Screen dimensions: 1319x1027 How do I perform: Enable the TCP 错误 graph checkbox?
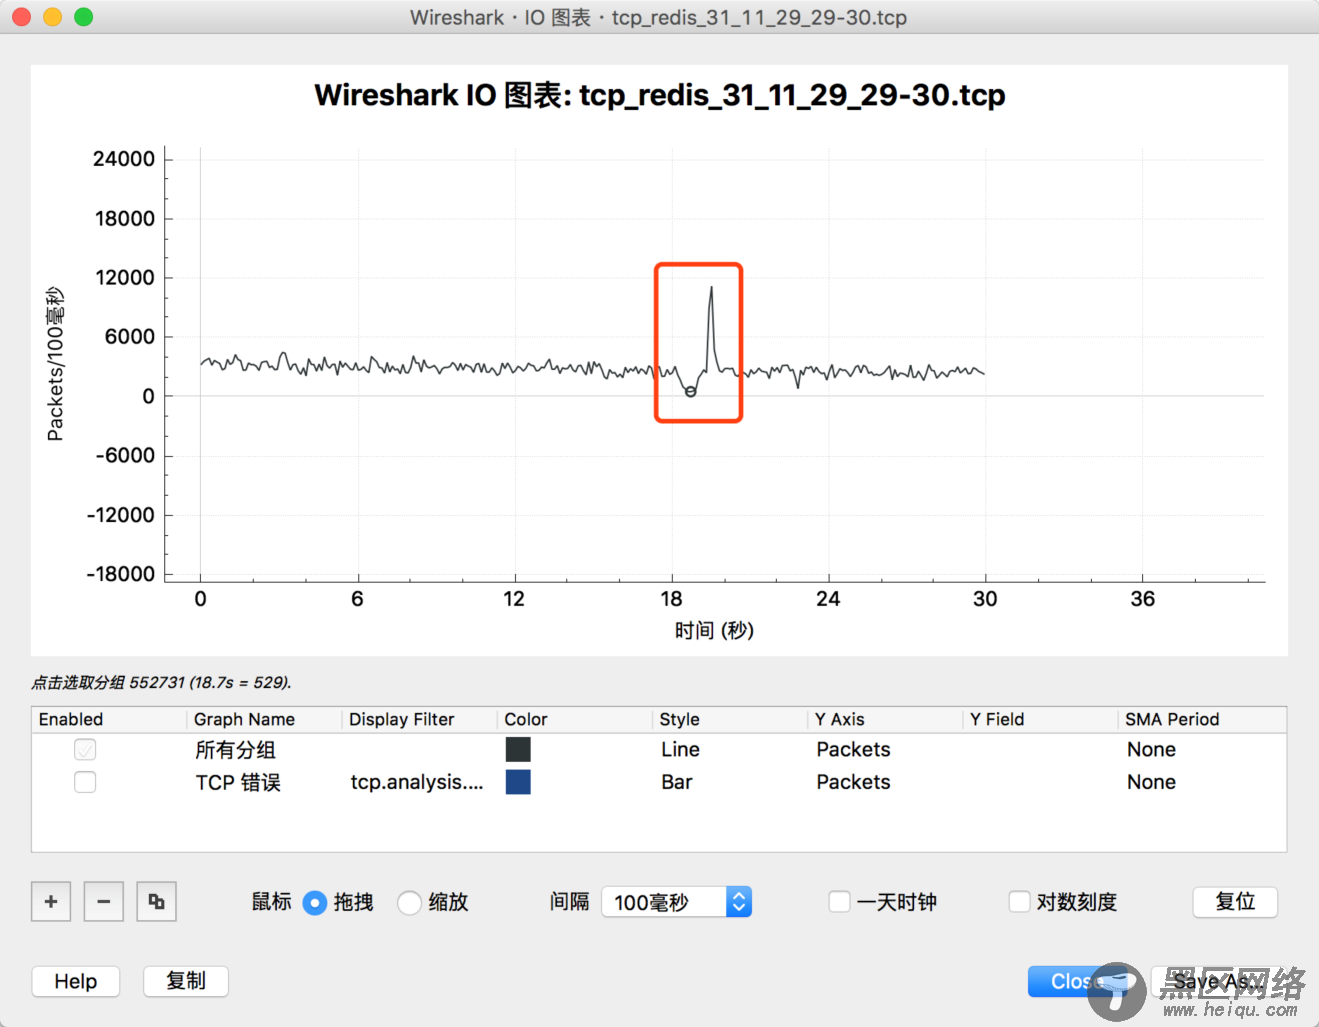[x=85, y=781]
